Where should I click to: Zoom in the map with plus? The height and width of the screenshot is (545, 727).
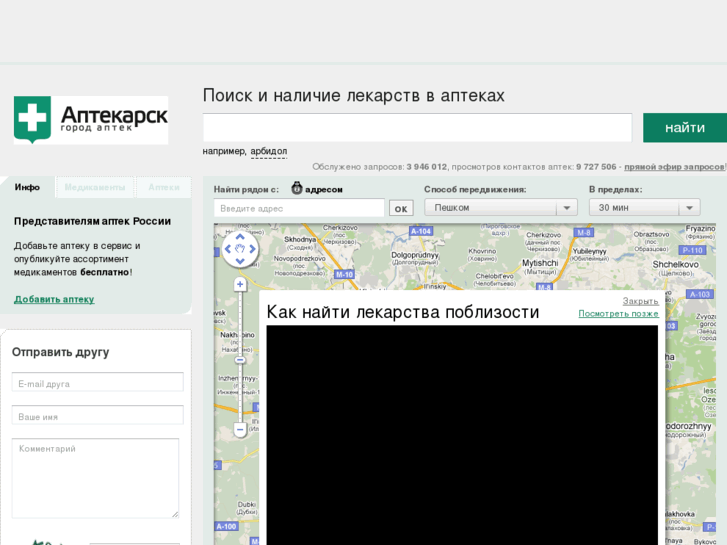[240, 285]
